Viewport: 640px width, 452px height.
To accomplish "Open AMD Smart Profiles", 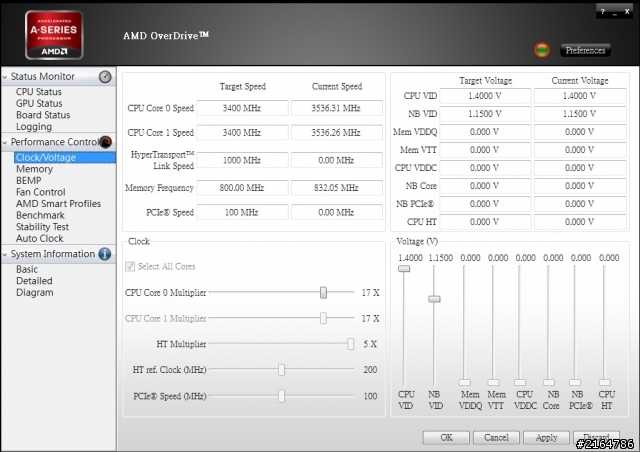I will pyautogui.click(x=58, y=204).
